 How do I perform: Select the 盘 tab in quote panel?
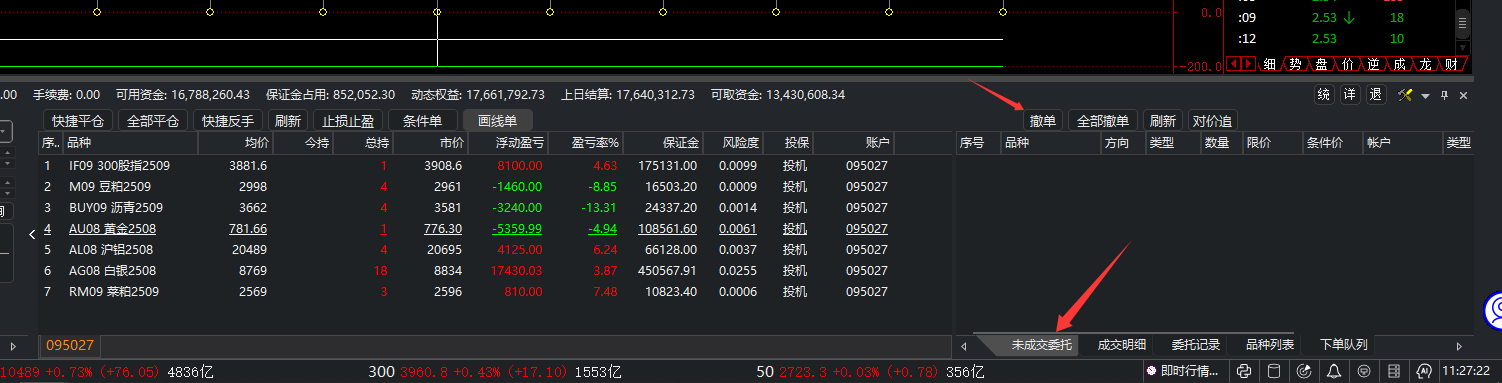click(x=1322, y=64)
